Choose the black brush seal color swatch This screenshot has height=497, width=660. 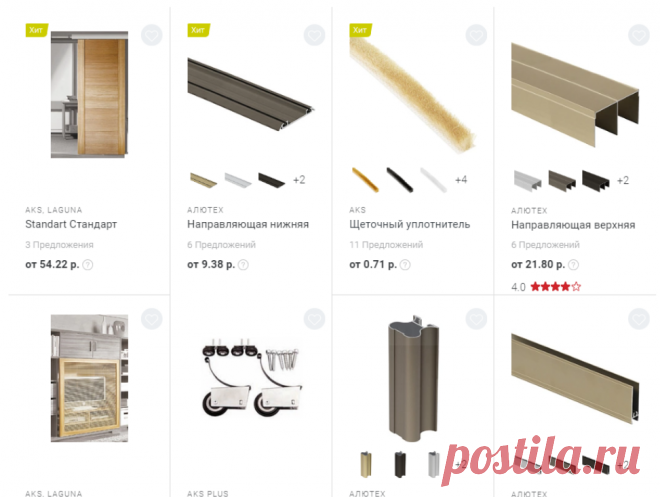[x=399, y=180]
